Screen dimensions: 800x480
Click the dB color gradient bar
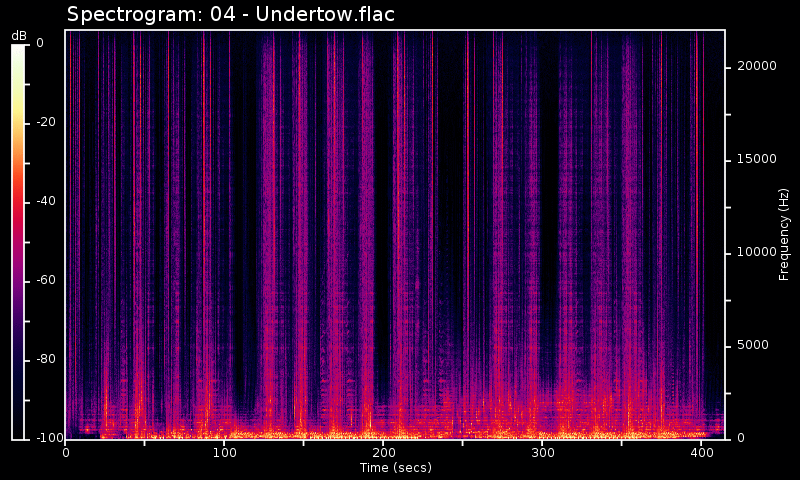click(19, 241)
